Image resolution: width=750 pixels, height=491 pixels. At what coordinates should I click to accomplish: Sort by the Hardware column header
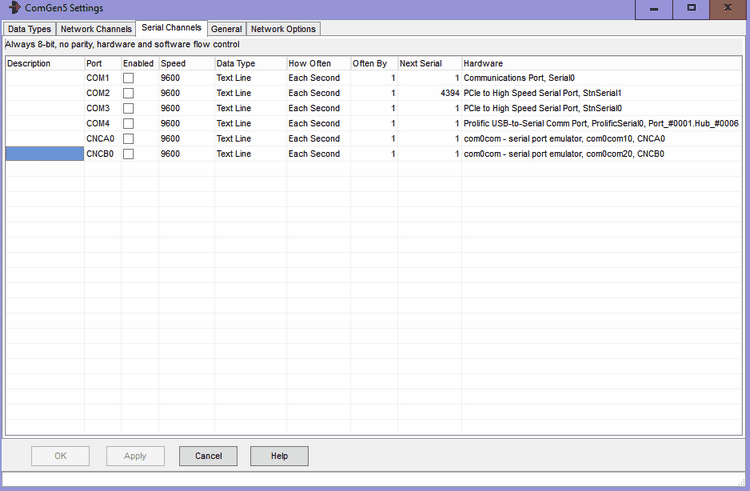pyautogui.click(x=600, y=63)
